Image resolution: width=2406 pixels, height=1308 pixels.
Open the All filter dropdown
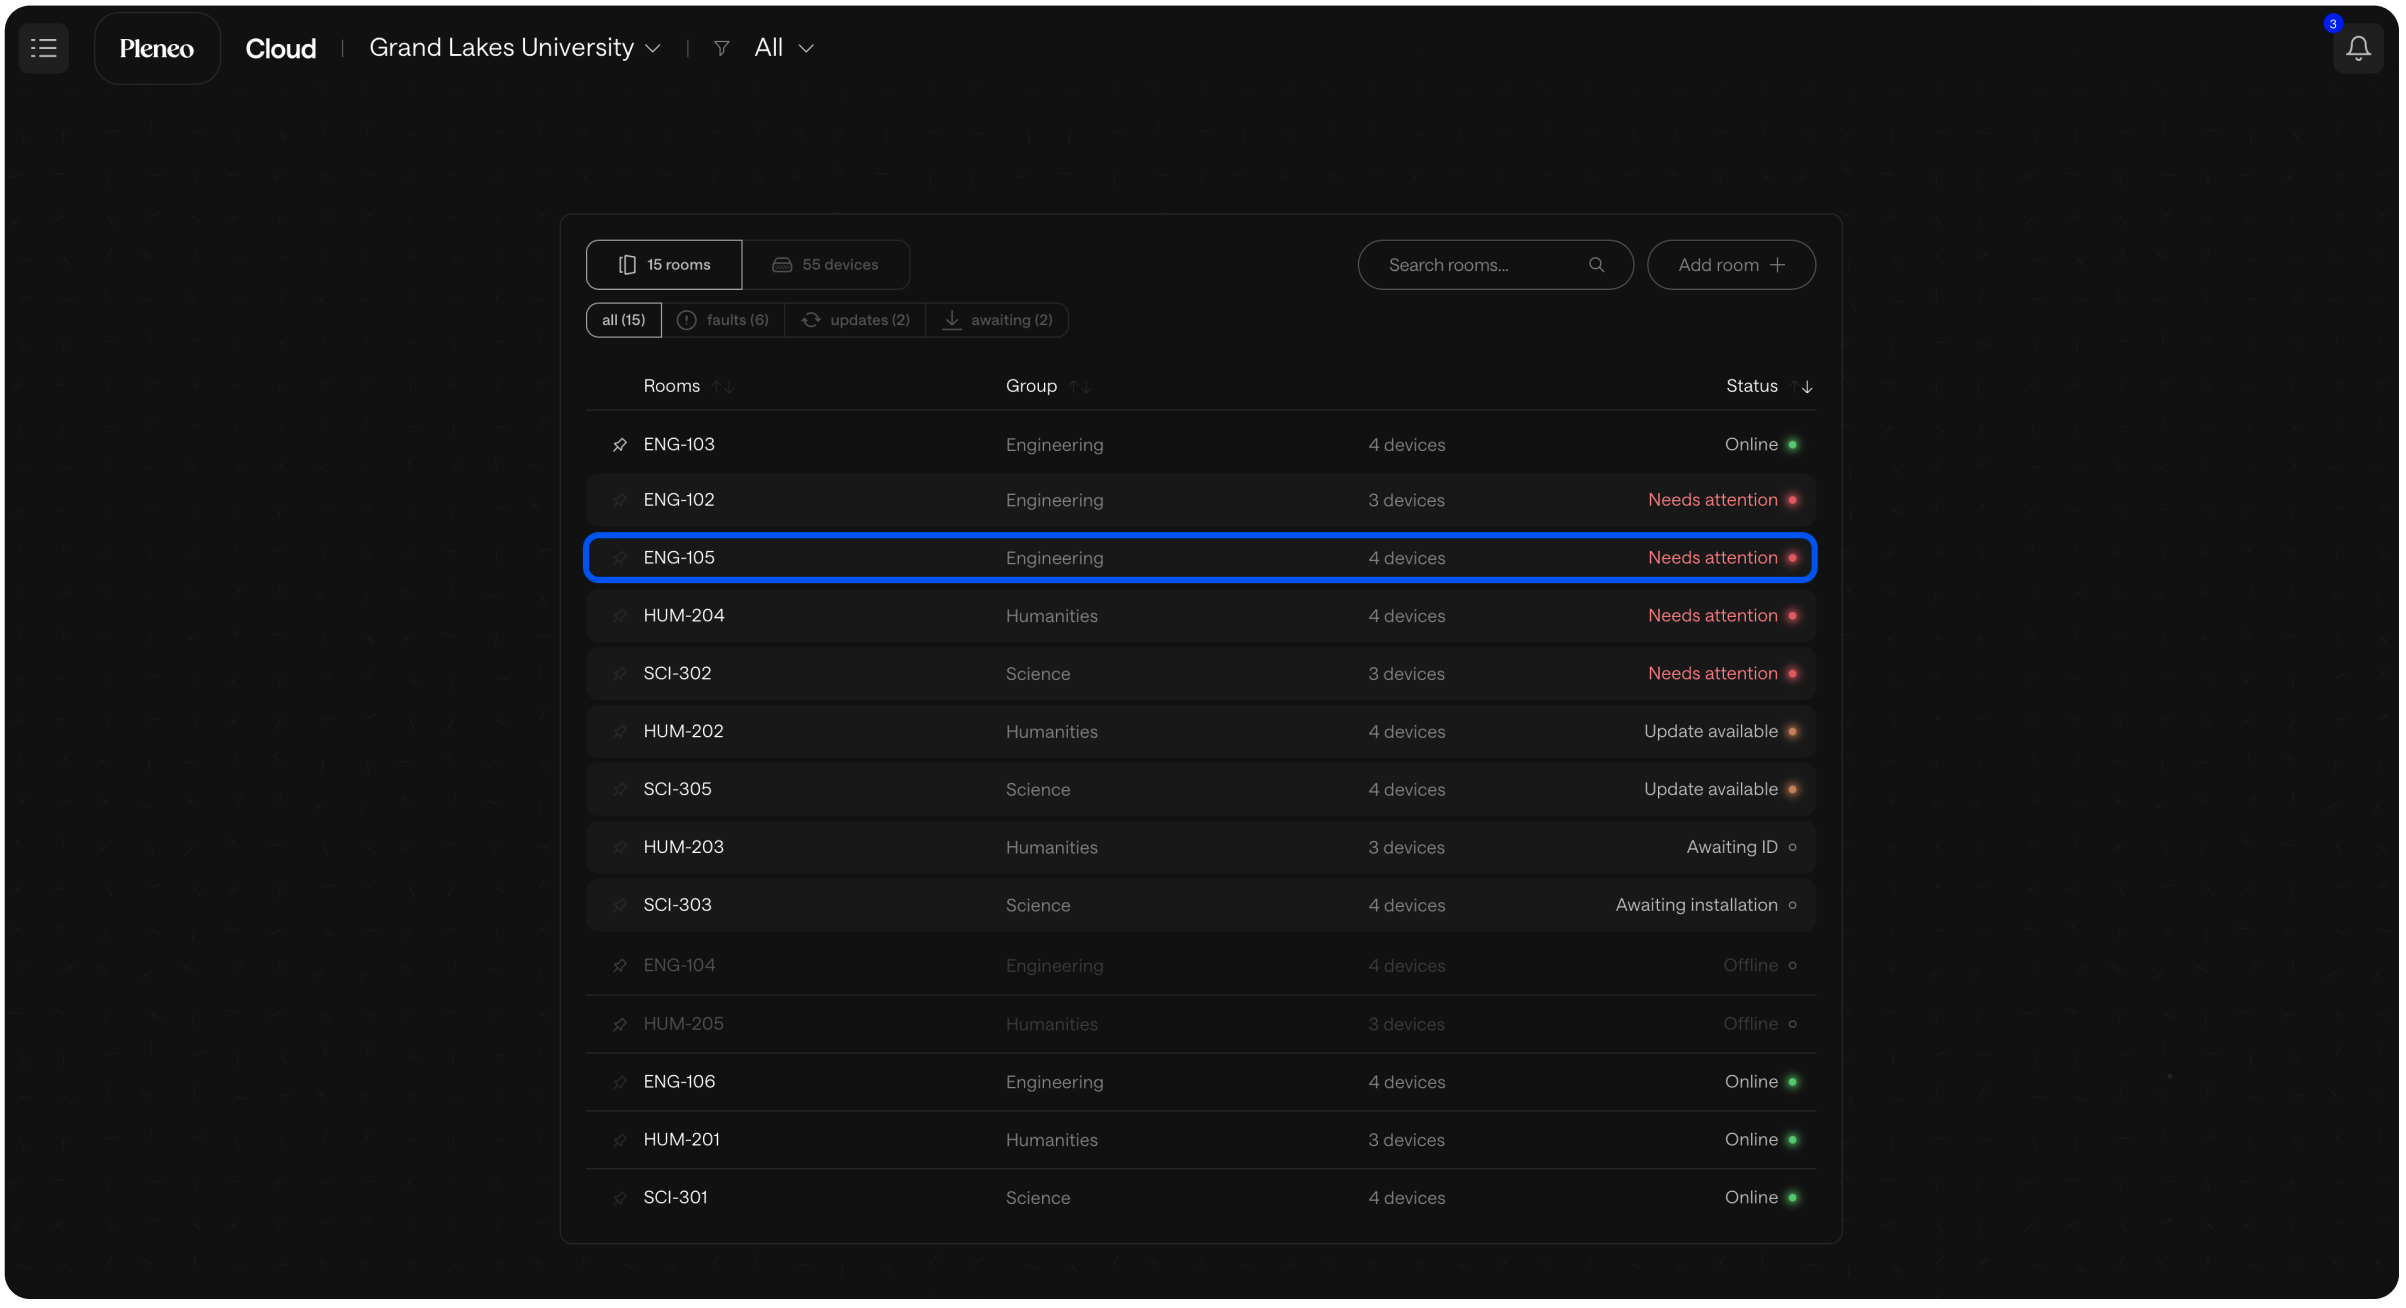[x=783, y=48]
